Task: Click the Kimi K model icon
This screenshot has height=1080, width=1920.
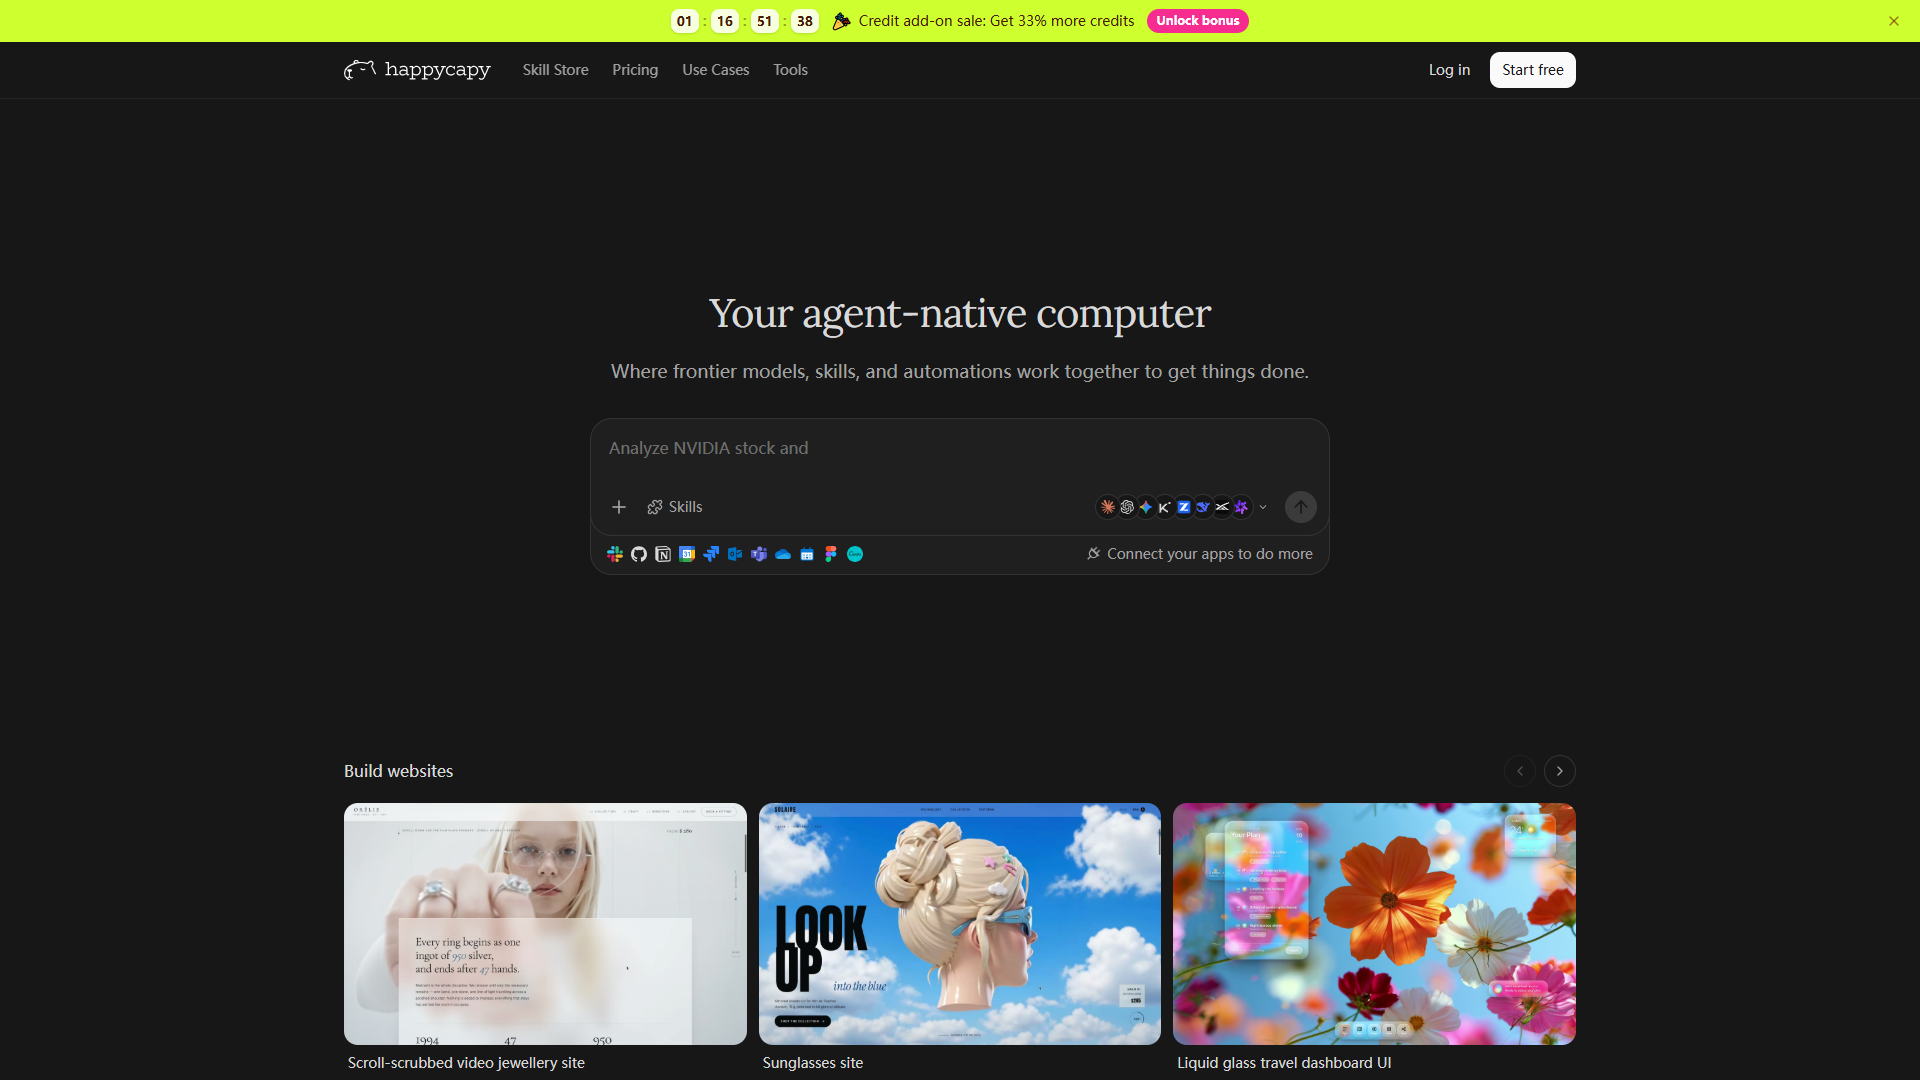Action: (1165, 507)
